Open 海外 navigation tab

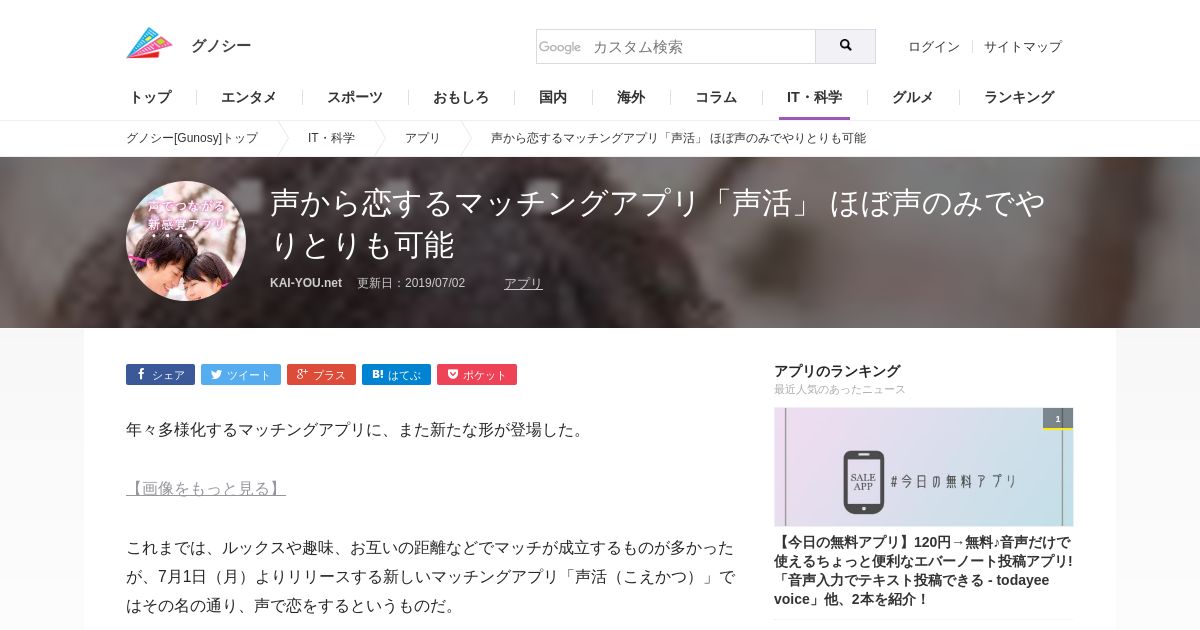[631, 97]
